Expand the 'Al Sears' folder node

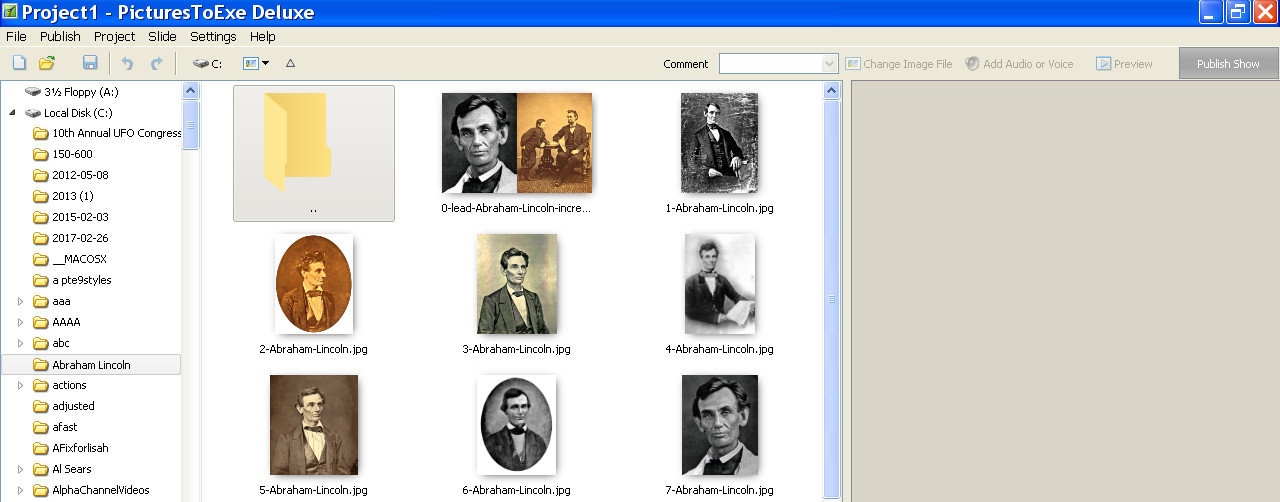coord(19,469)
